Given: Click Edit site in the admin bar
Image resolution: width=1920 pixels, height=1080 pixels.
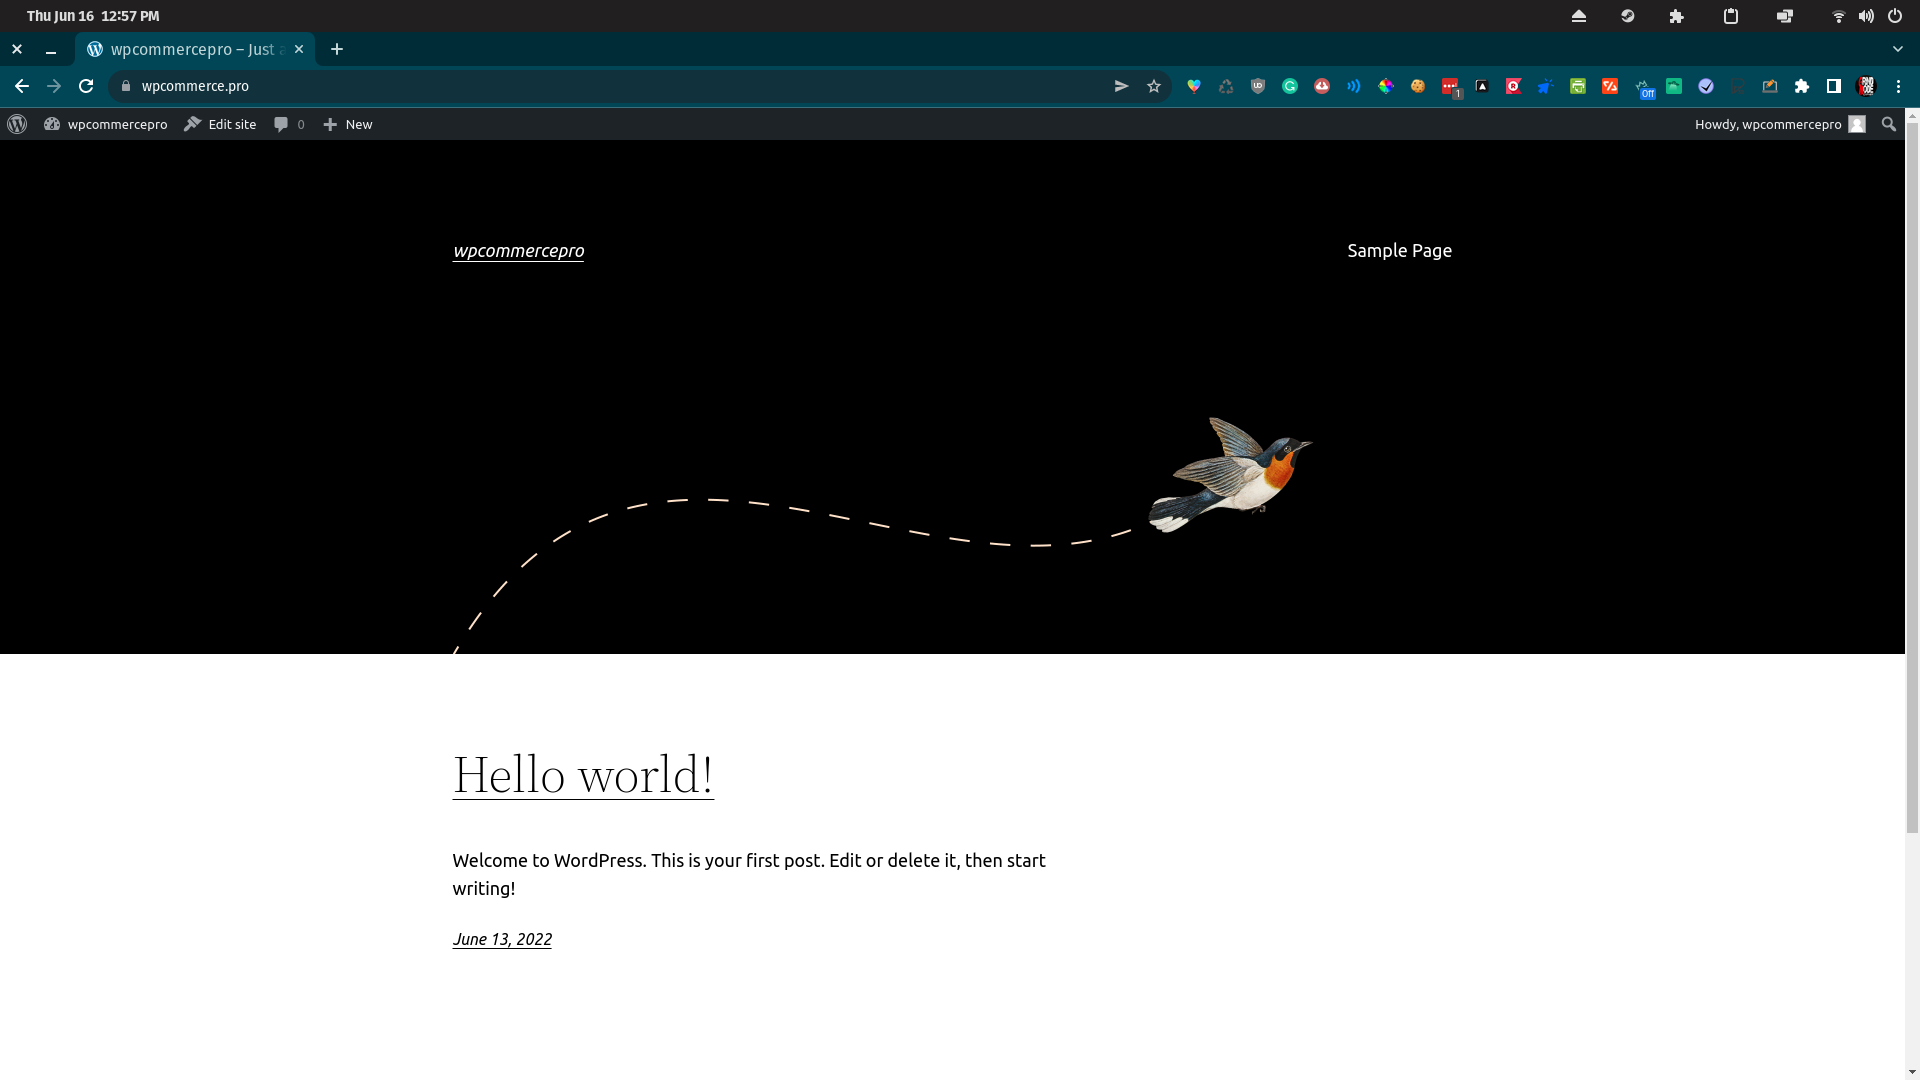Looking at the screenshot, I should pos(220,124).
